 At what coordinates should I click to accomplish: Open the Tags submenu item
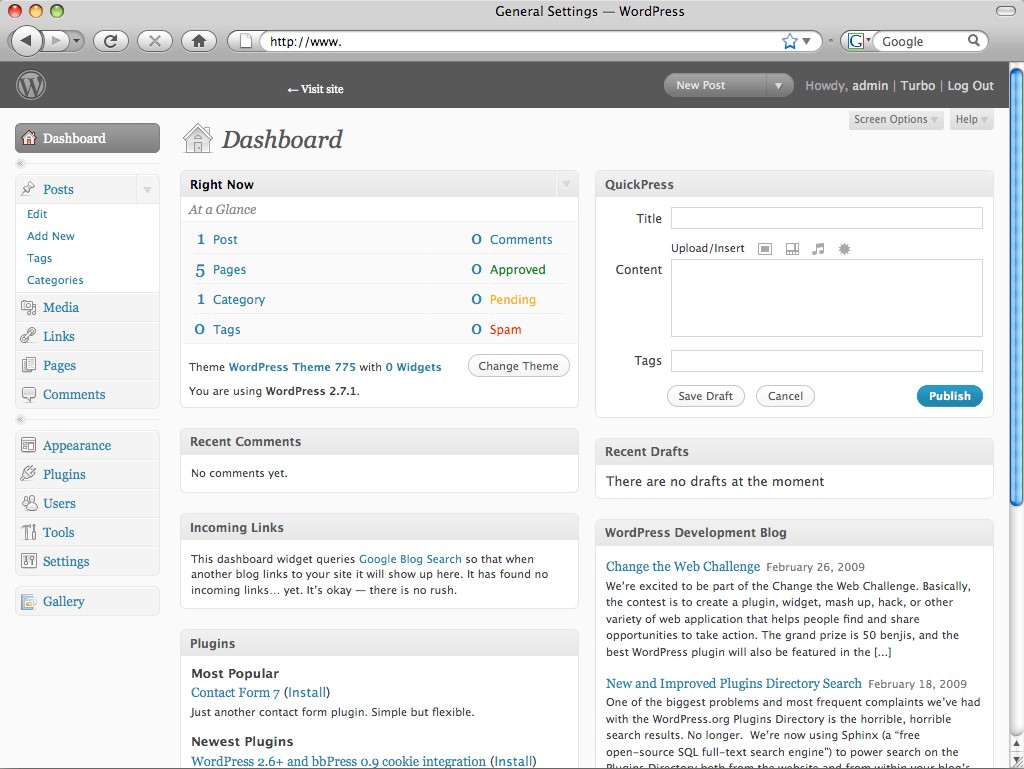click(39, 258)
